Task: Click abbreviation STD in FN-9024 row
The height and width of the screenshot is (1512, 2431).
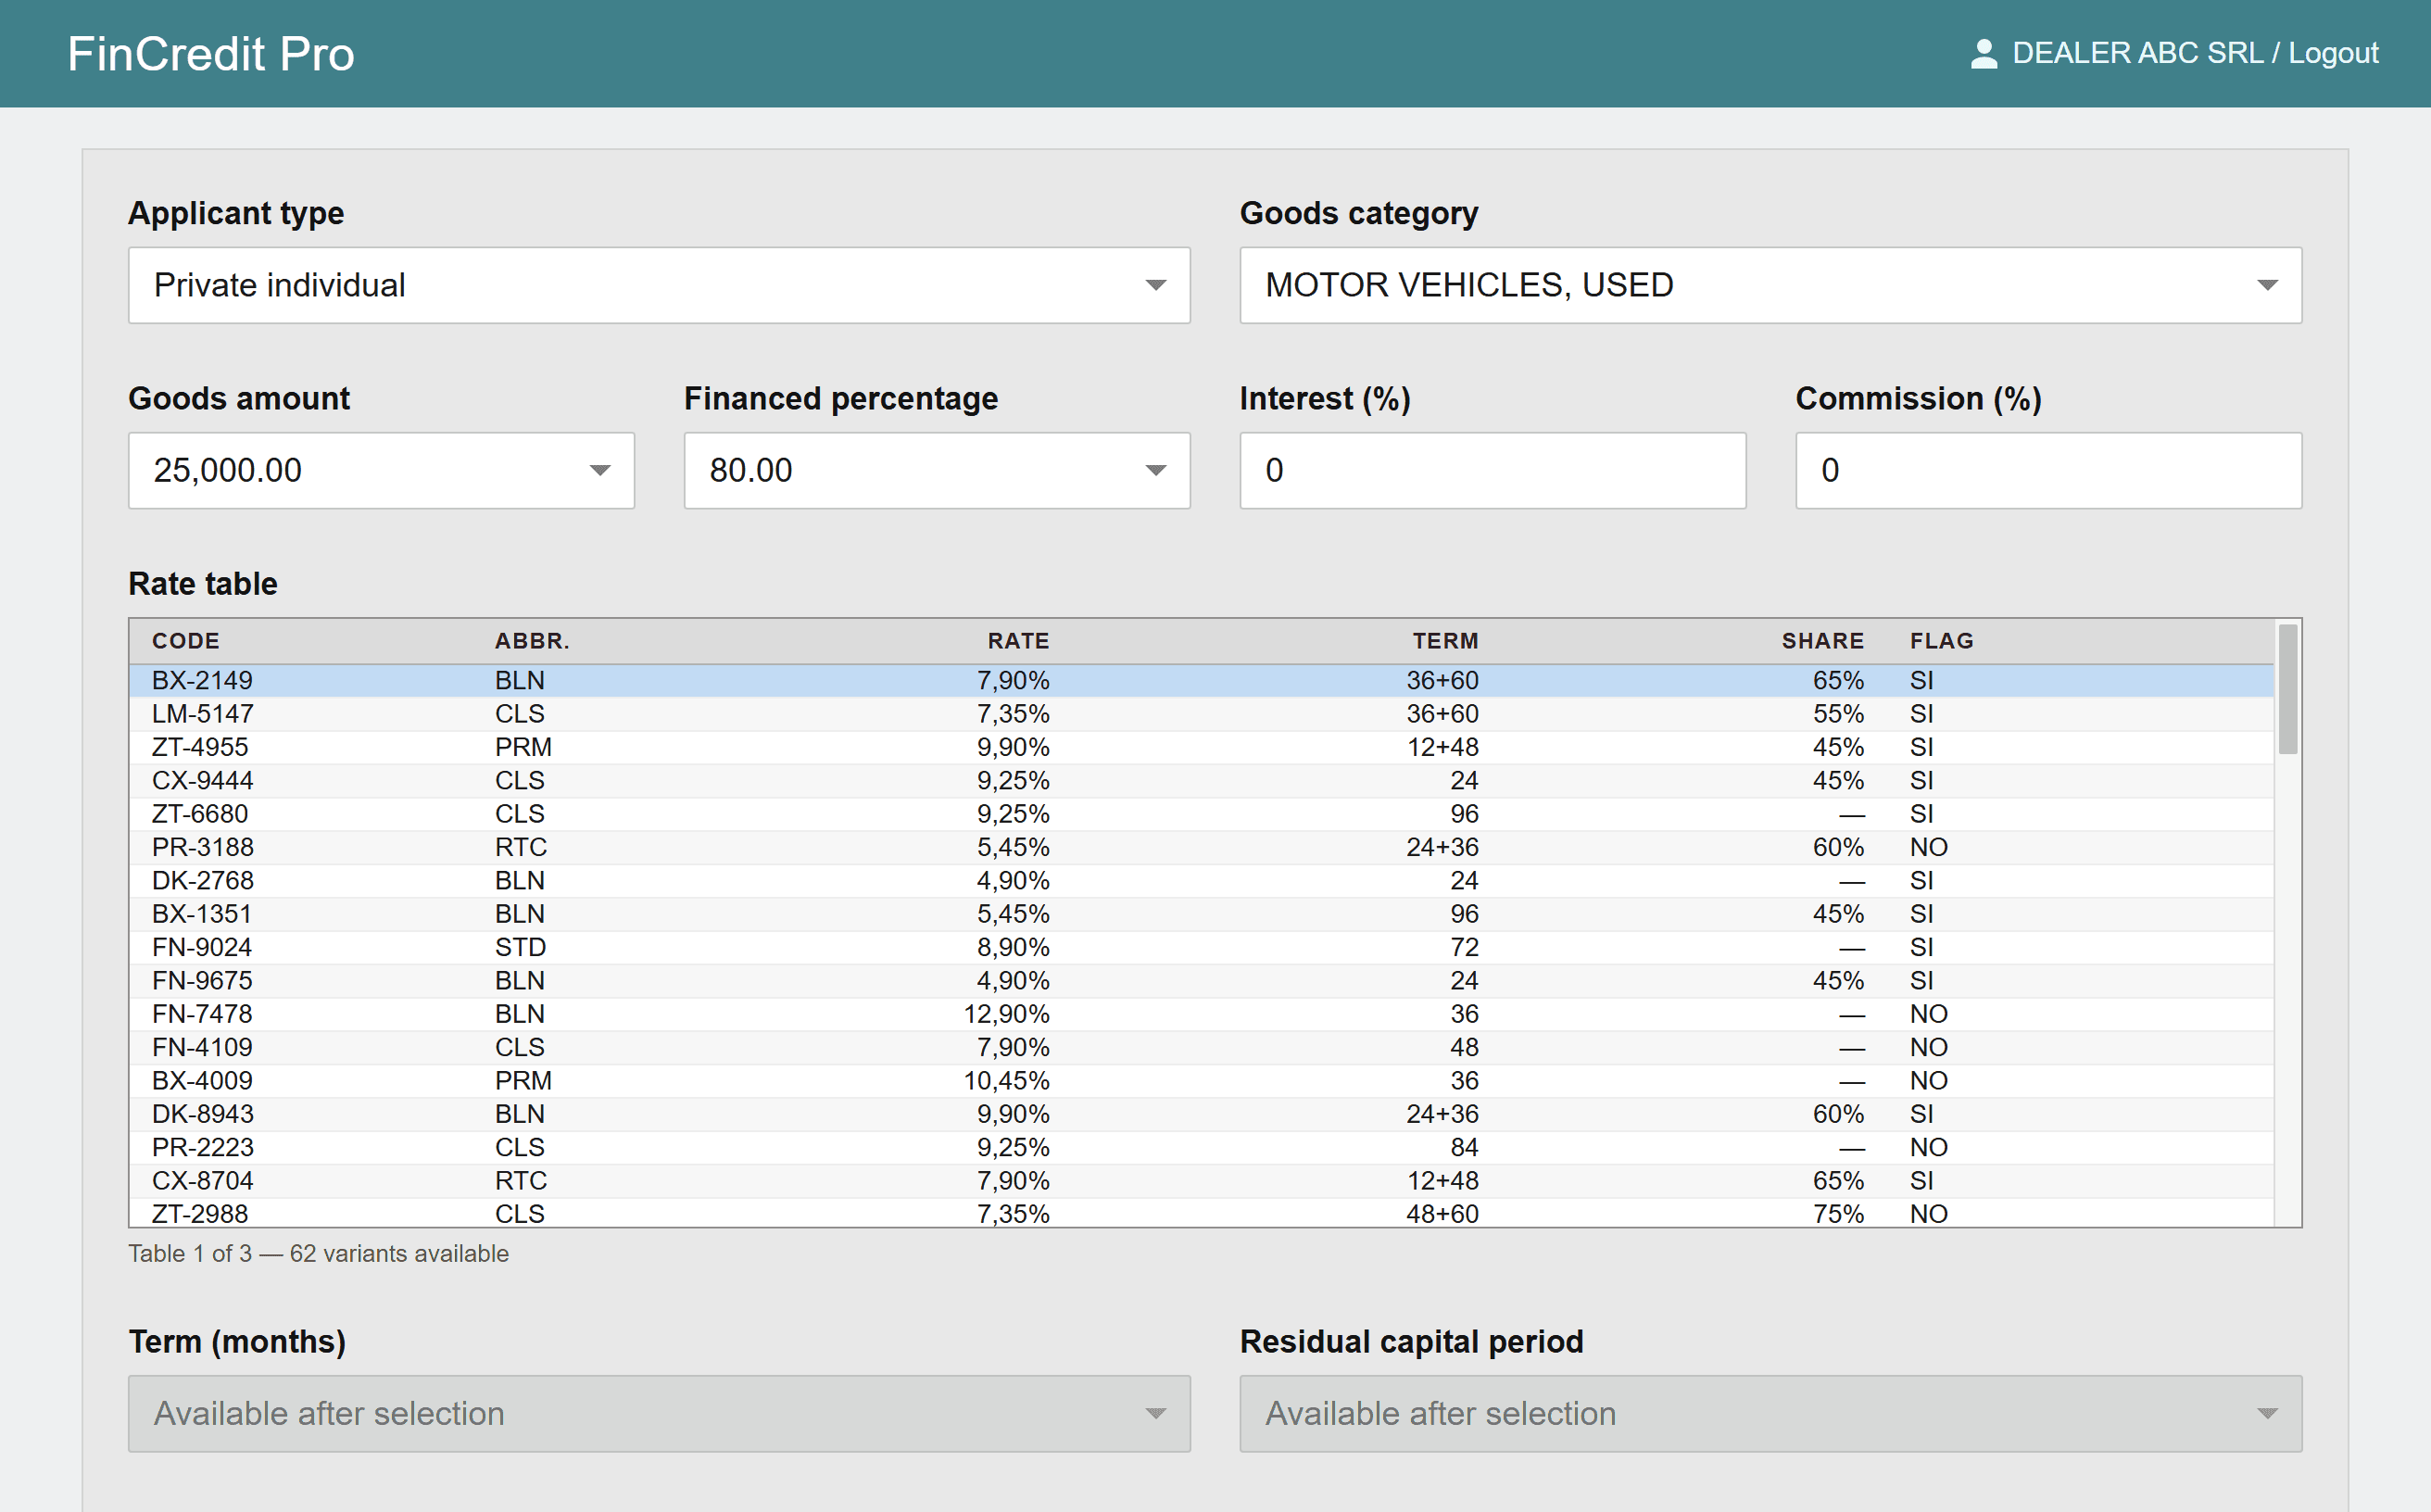Action: 520,947
